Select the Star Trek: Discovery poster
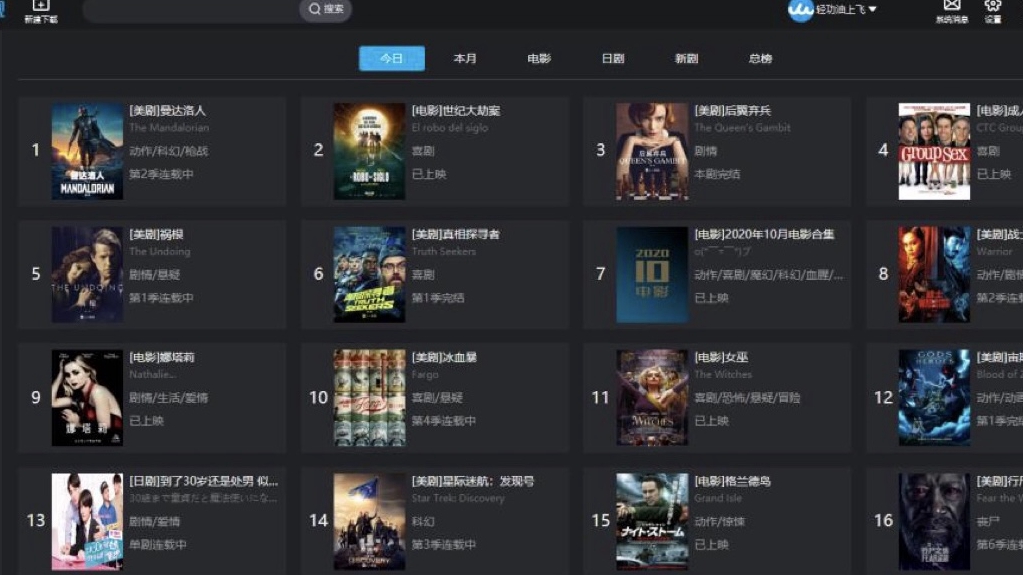 pyautogui.click(x=369, y=521)
